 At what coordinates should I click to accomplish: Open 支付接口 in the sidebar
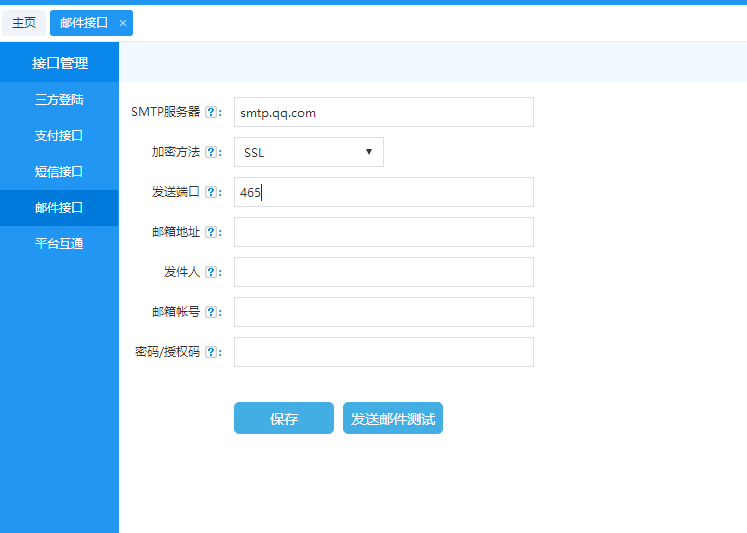59,135
